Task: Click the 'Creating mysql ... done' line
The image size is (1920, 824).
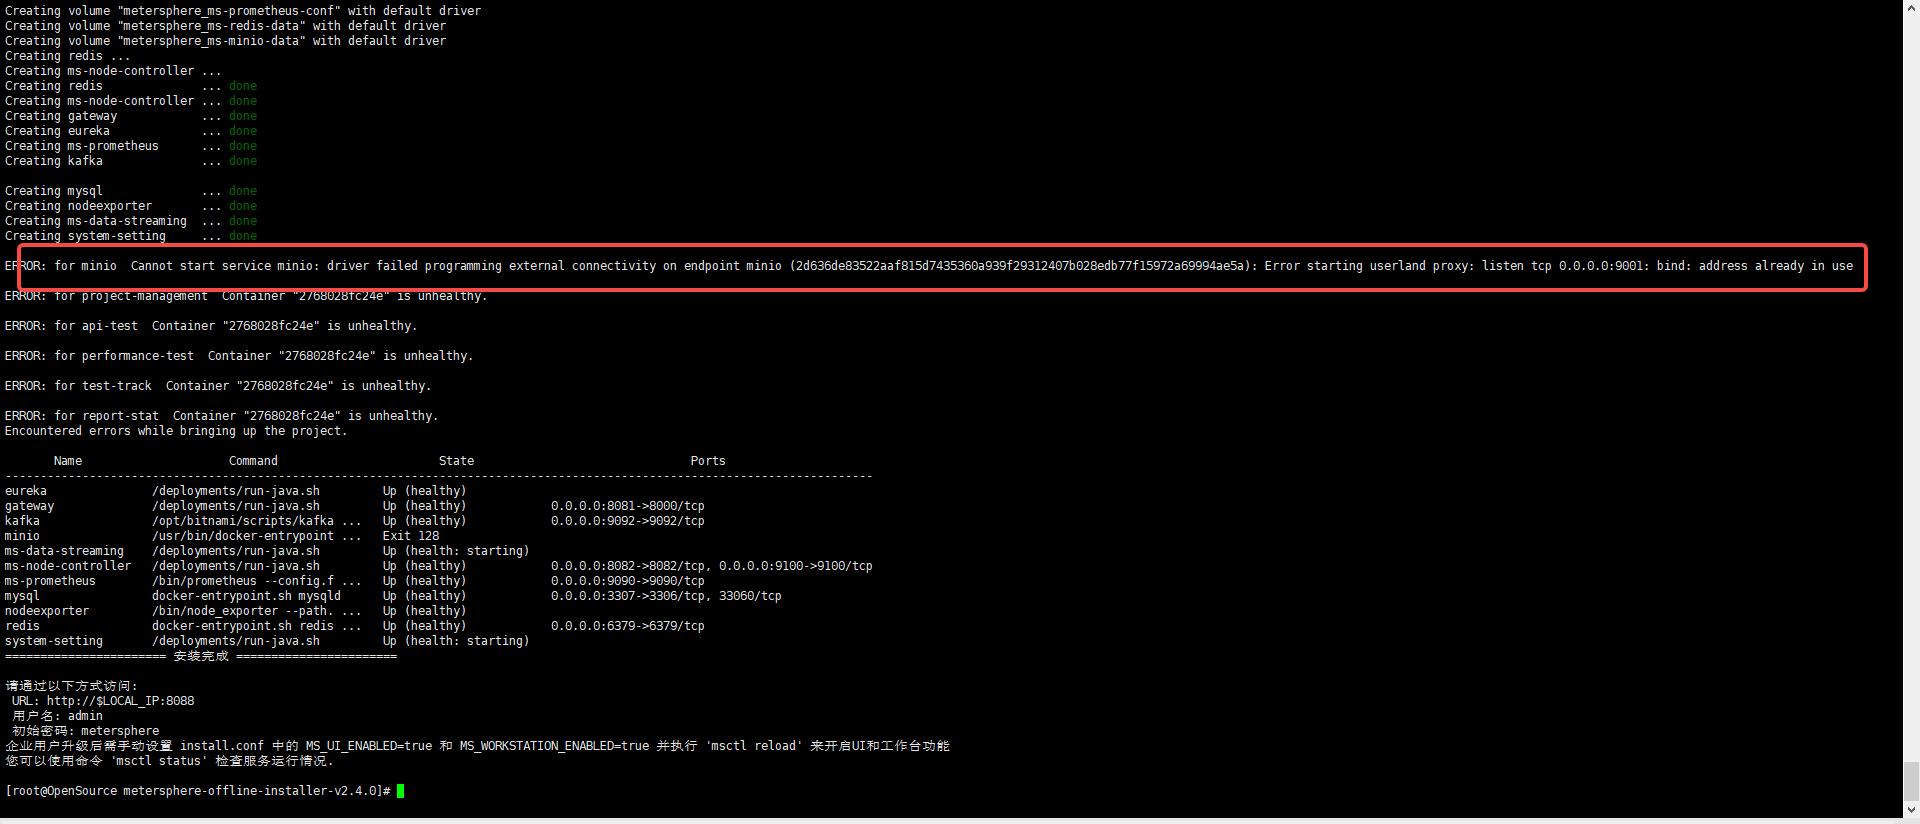Action: 131,191
